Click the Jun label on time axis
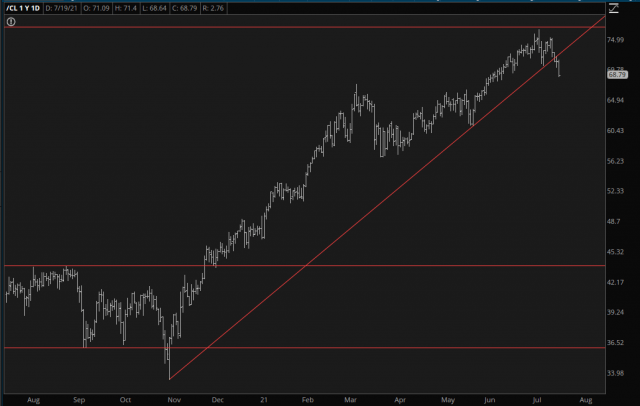The width and height of the screenshot is (640, 406). (x=490, y=397)
